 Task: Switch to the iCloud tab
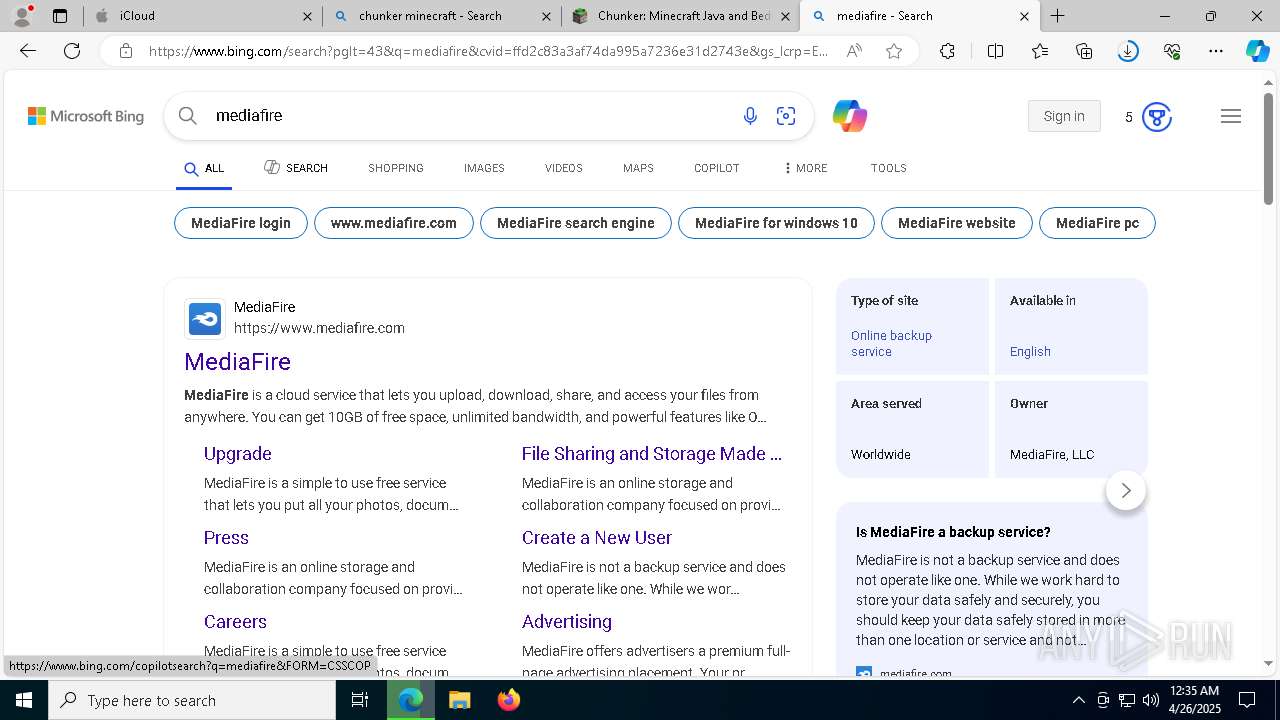click(x=205, y=16)
